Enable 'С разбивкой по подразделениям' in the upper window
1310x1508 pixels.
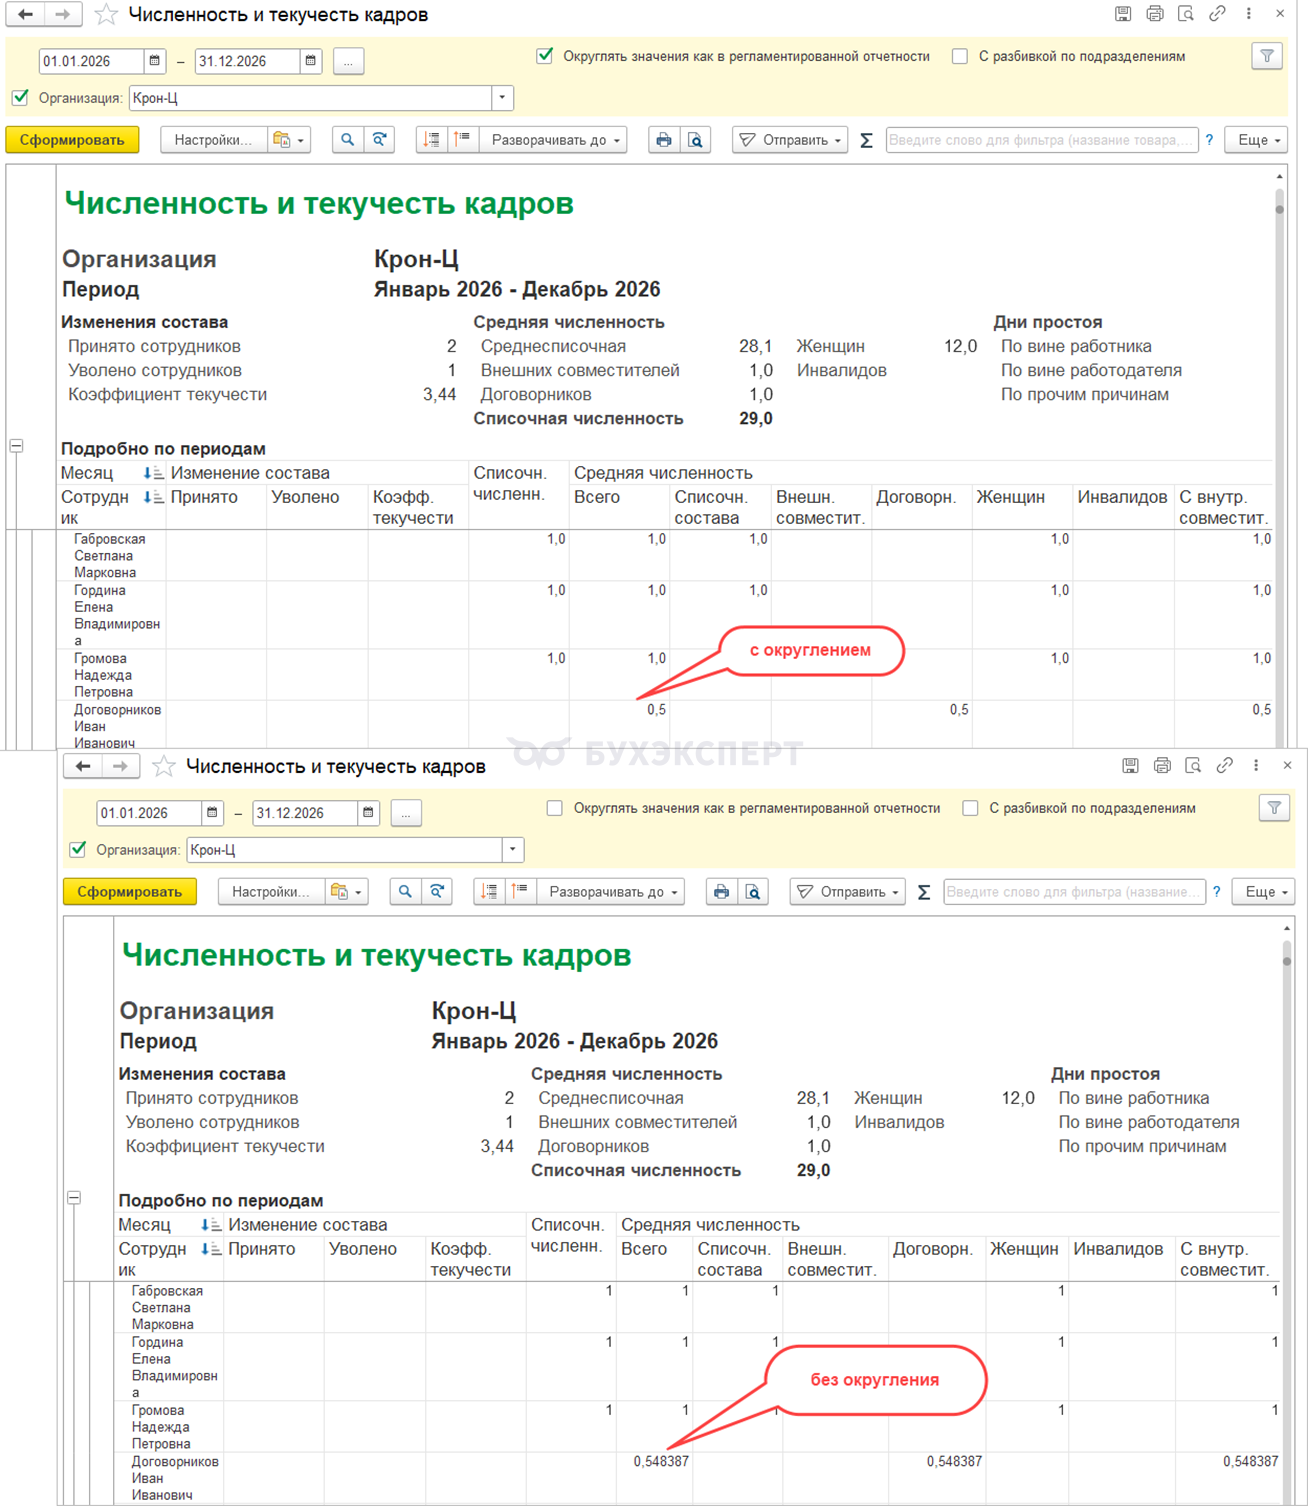pos(960,56)
